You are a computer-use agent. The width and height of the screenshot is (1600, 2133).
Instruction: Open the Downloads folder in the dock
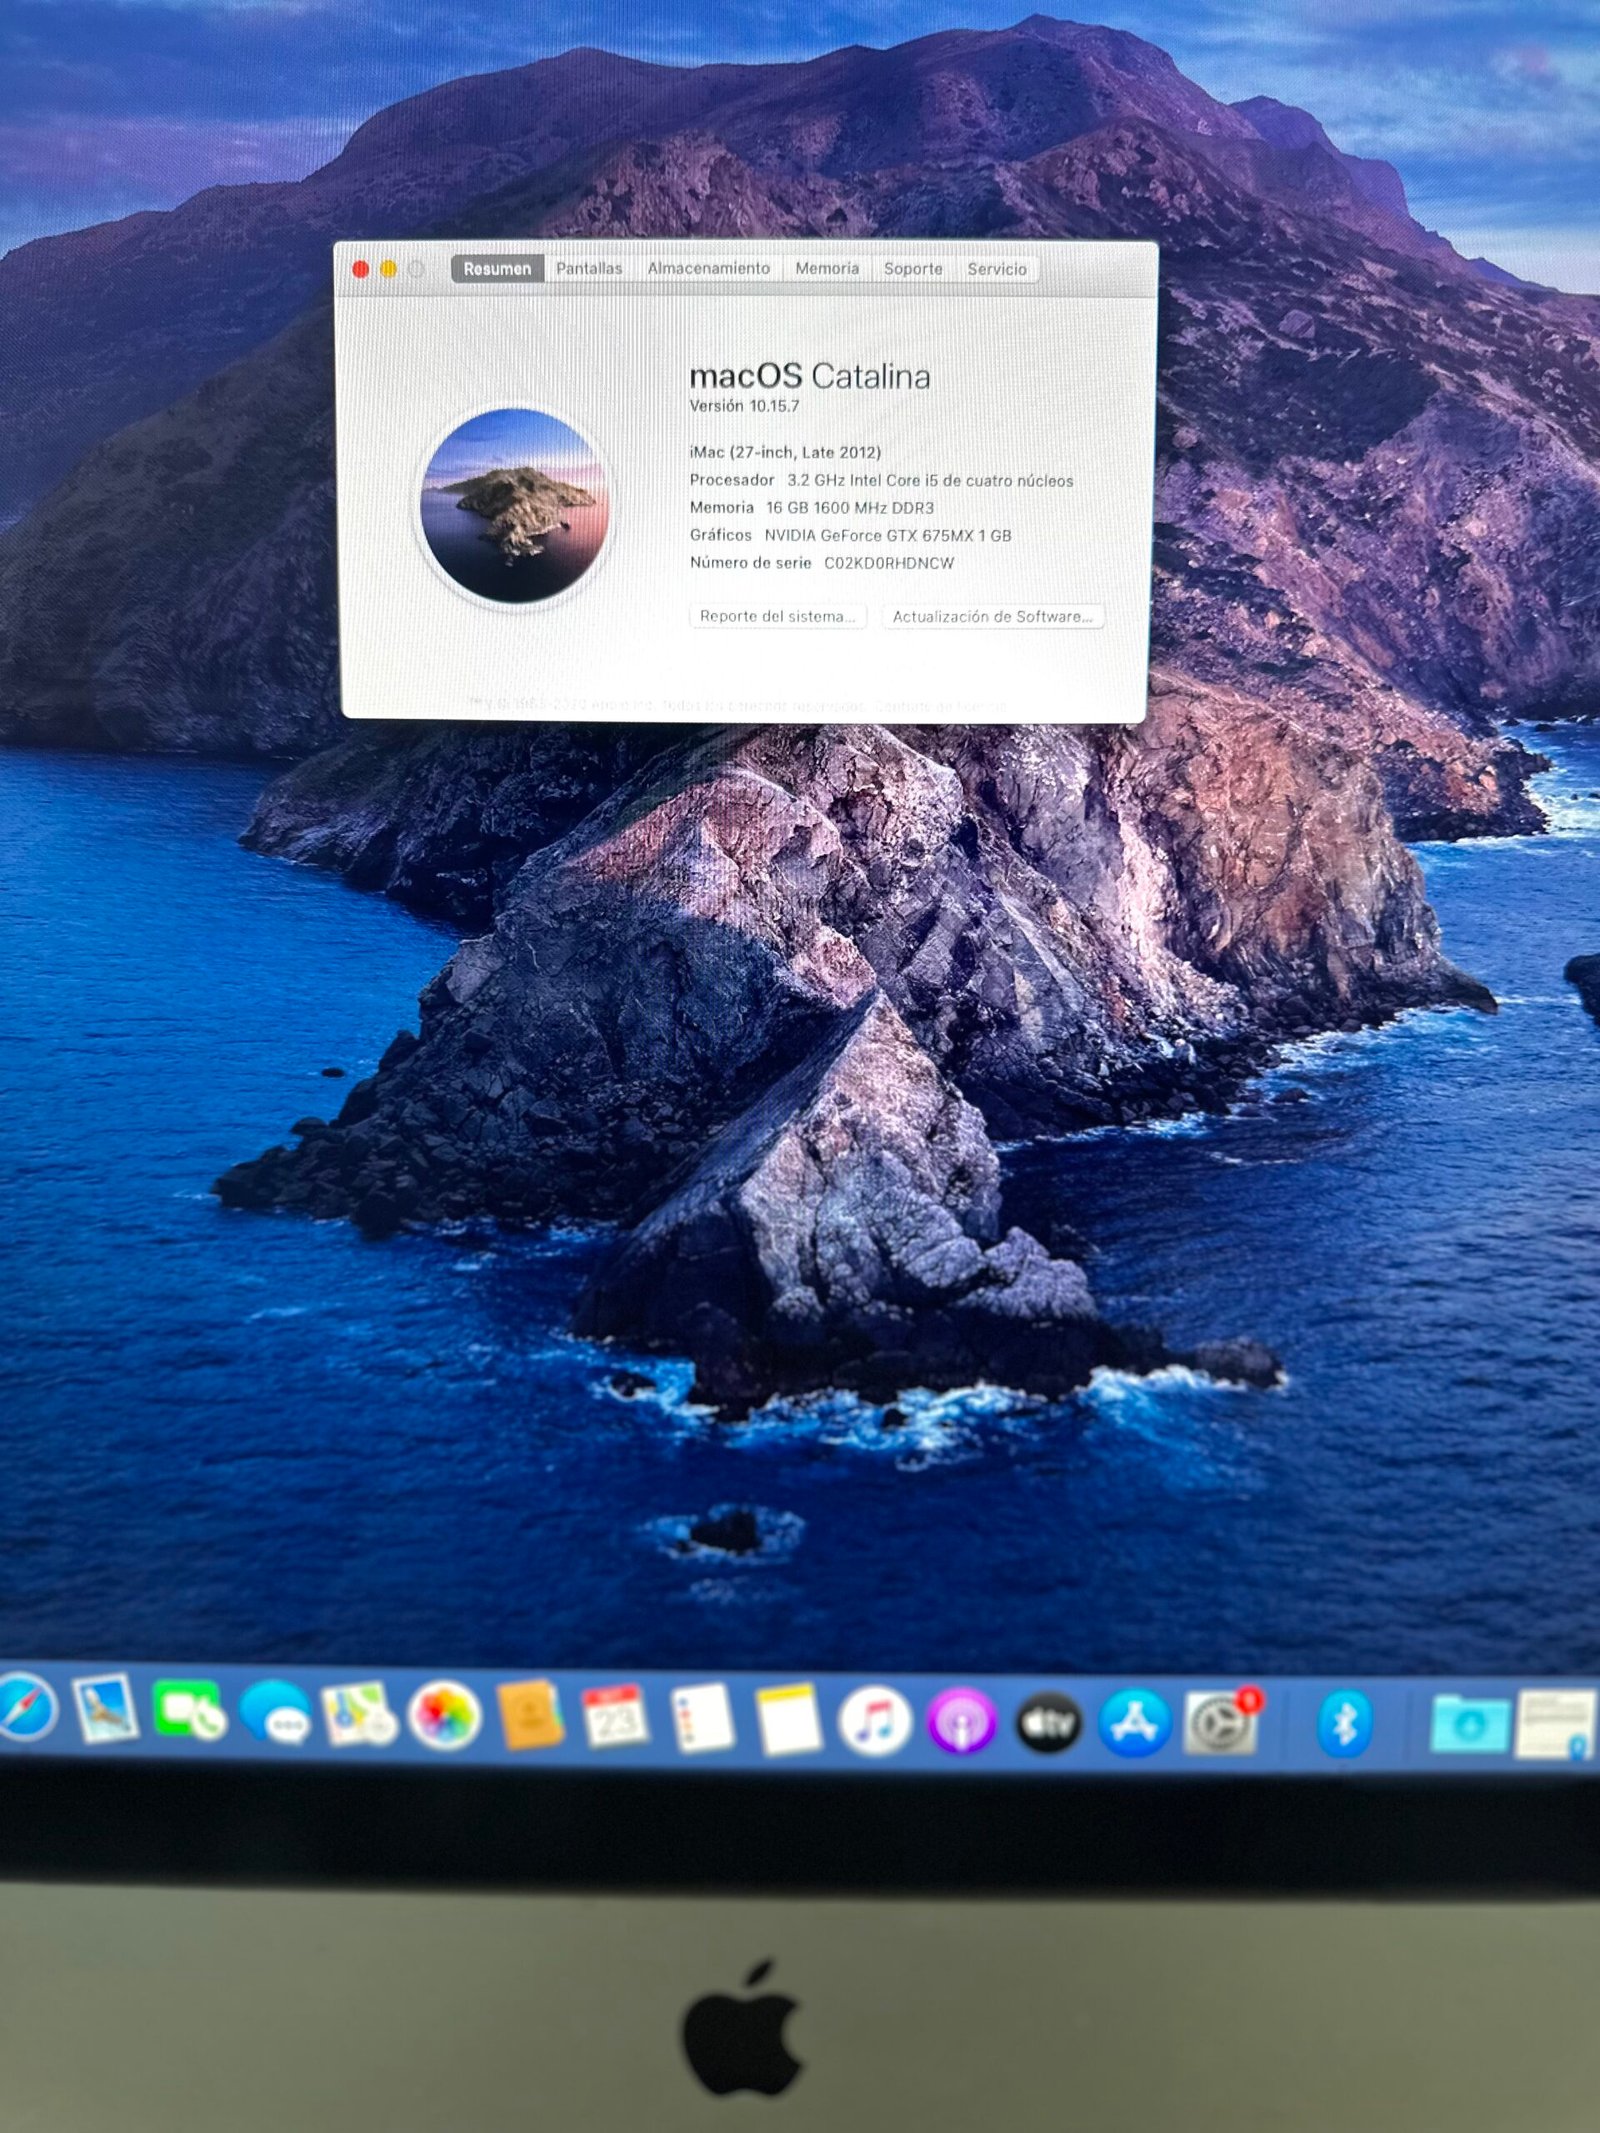1469,1723
